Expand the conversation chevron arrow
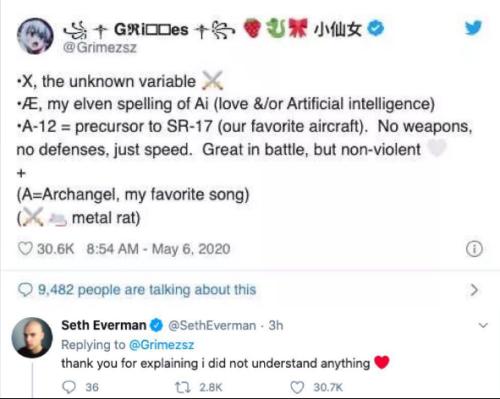The width and height of the screenshot is (500, 399). coord(474,290)
